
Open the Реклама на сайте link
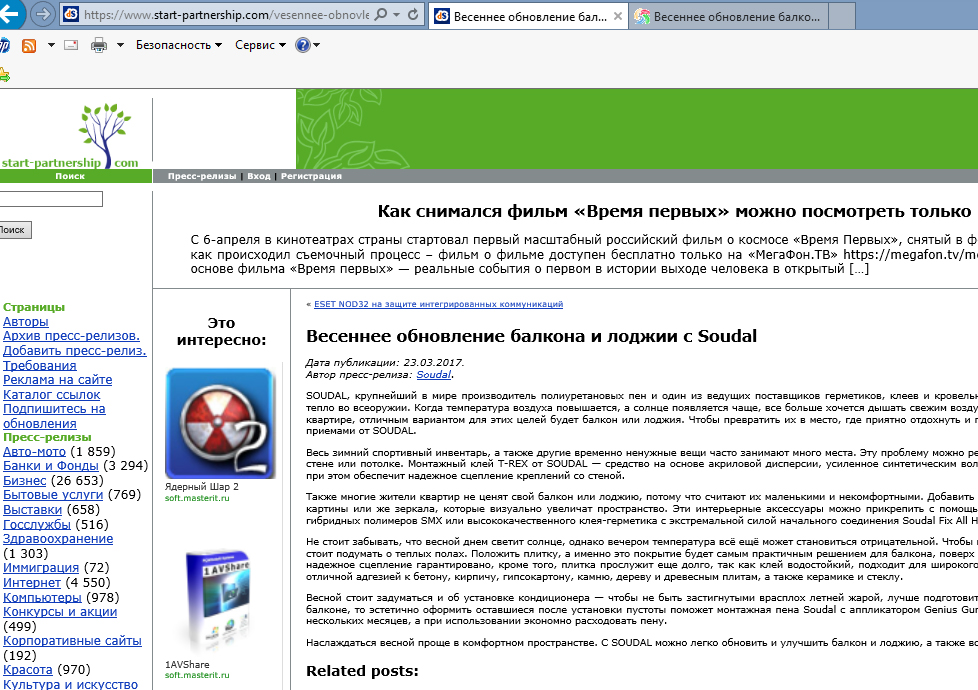(x=57, y=380)
